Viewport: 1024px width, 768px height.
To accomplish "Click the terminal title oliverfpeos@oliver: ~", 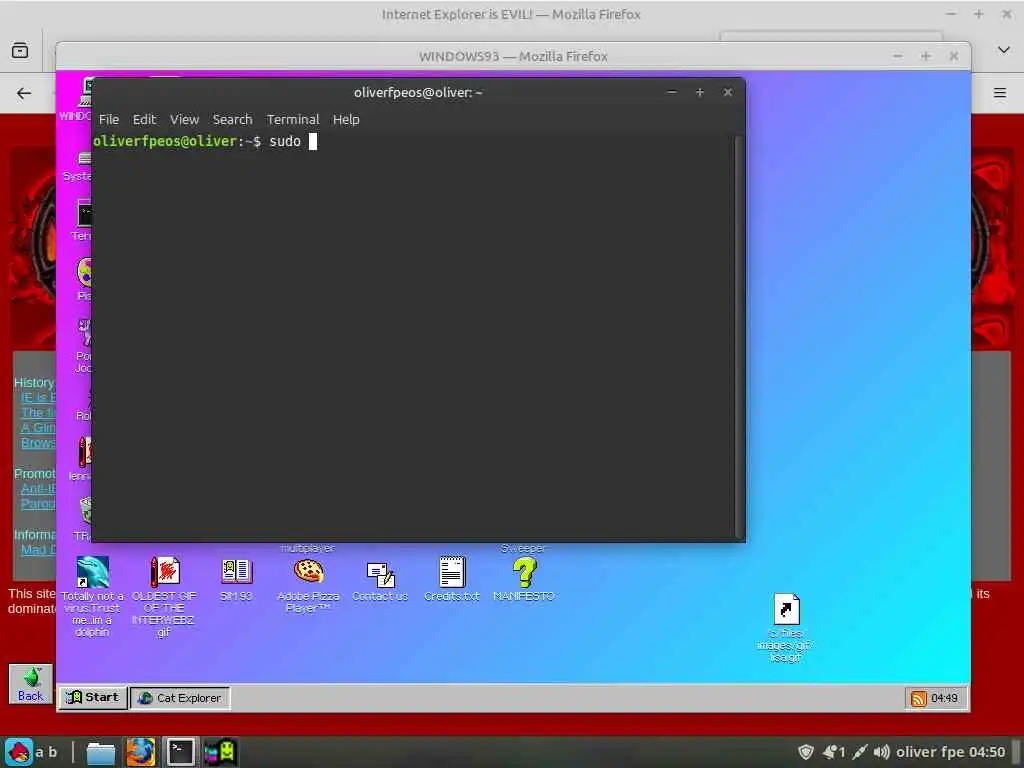I will coord(418,93).
